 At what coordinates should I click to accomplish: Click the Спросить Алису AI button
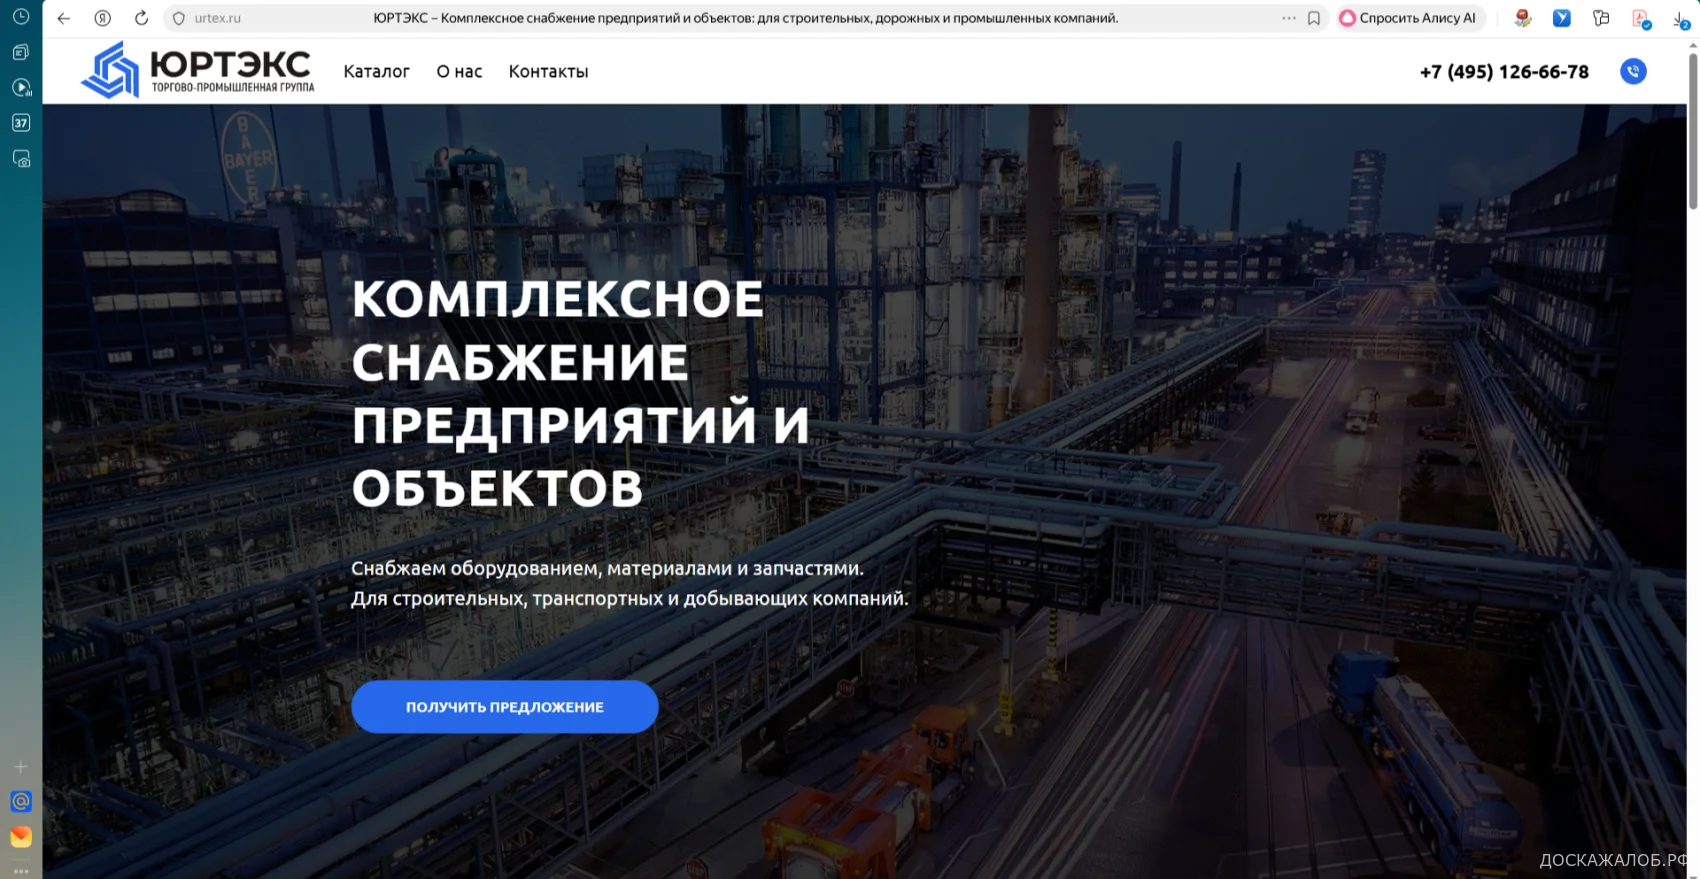pos(1408,18)
